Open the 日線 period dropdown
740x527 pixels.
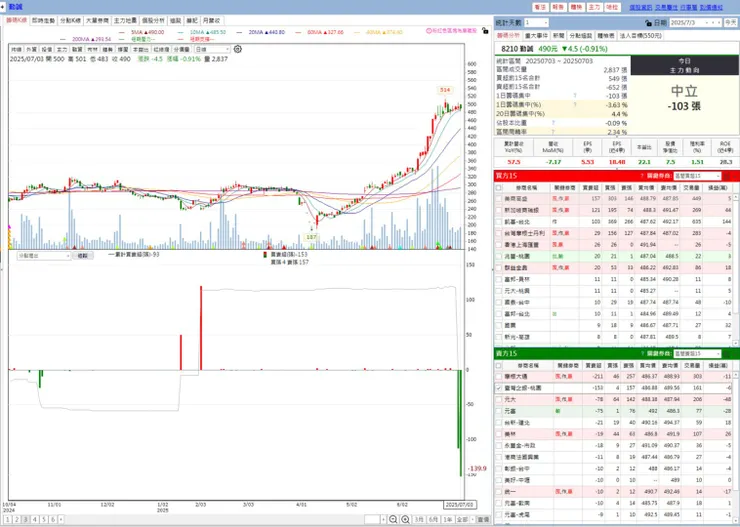click(212, 49)
